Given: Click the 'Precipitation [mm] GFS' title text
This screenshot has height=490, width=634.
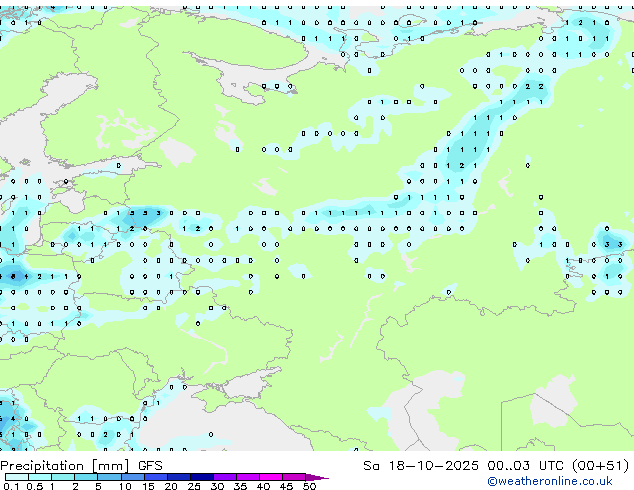Looking at the screenshot, I should [x=81, y=466].
